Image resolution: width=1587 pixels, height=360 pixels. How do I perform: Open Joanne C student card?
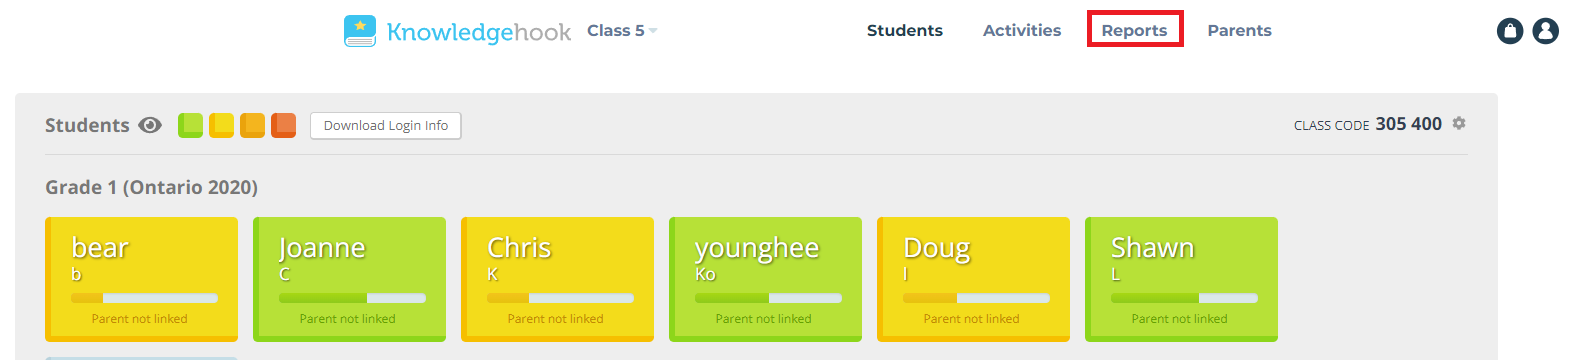pyautogui.click(x=349, y=279)
